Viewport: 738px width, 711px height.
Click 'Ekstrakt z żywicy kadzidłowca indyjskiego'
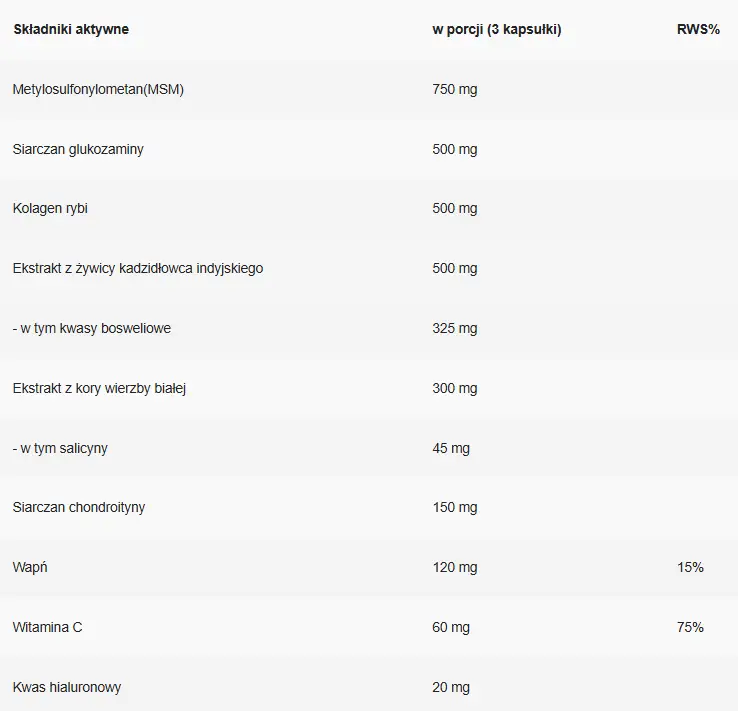pyautogui.click(x=138, y=268)
